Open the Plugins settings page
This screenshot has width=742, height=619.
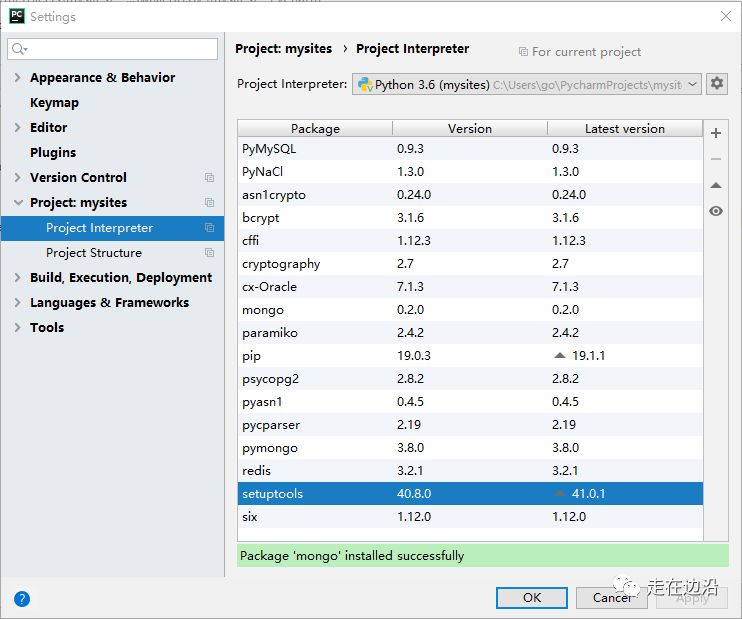point(53,152)
